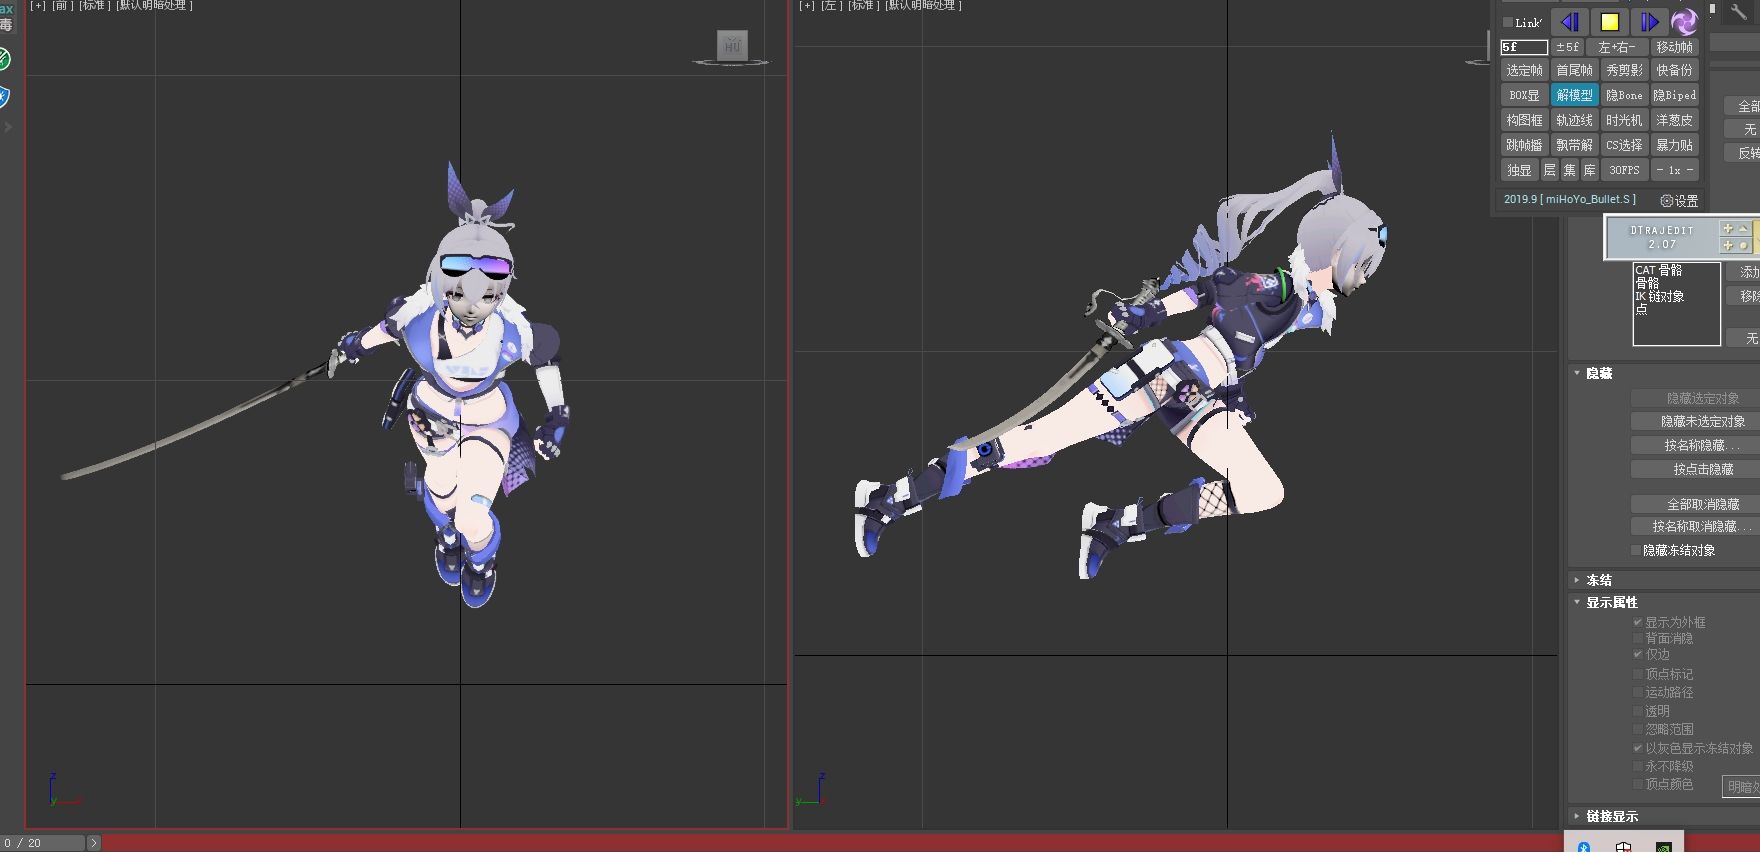Toggle 忽略范围 checkbox
Viewport: 1760px width, 852px height.
1638,729
